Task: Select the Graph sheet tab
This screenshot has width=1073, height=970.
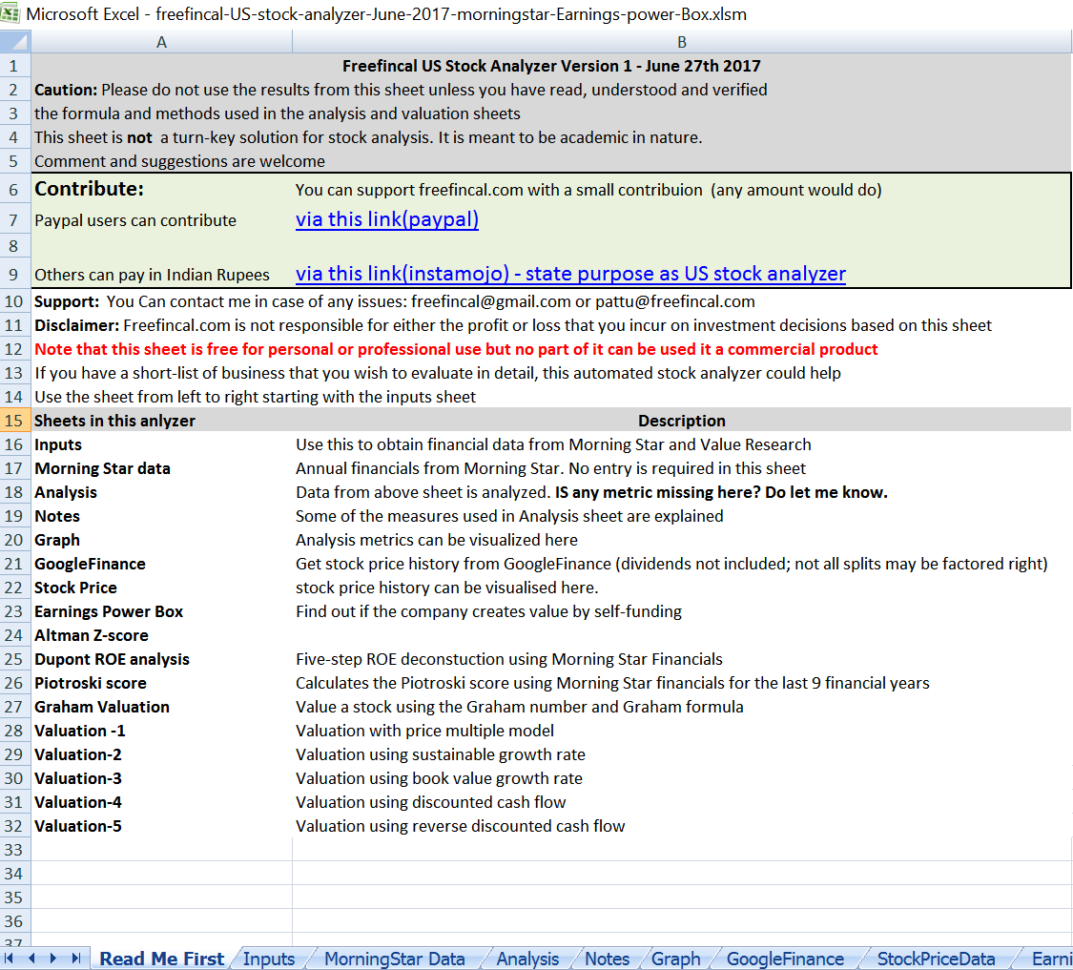Action: click(676, 958)
